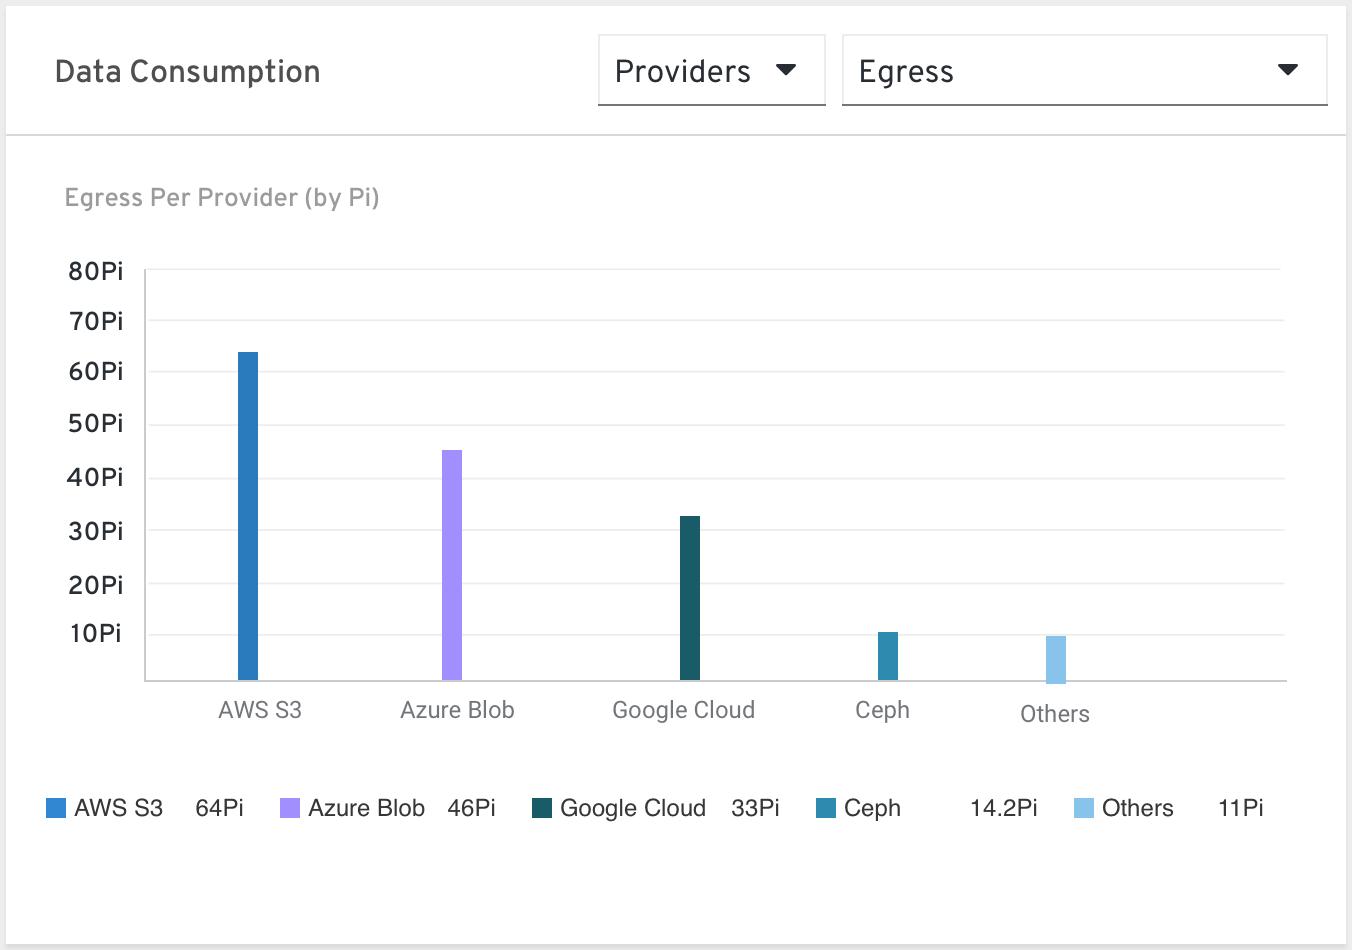Screen dimensions: 1352x950
Task: Click the Others light blue bar
Action: click(1056, 660)
